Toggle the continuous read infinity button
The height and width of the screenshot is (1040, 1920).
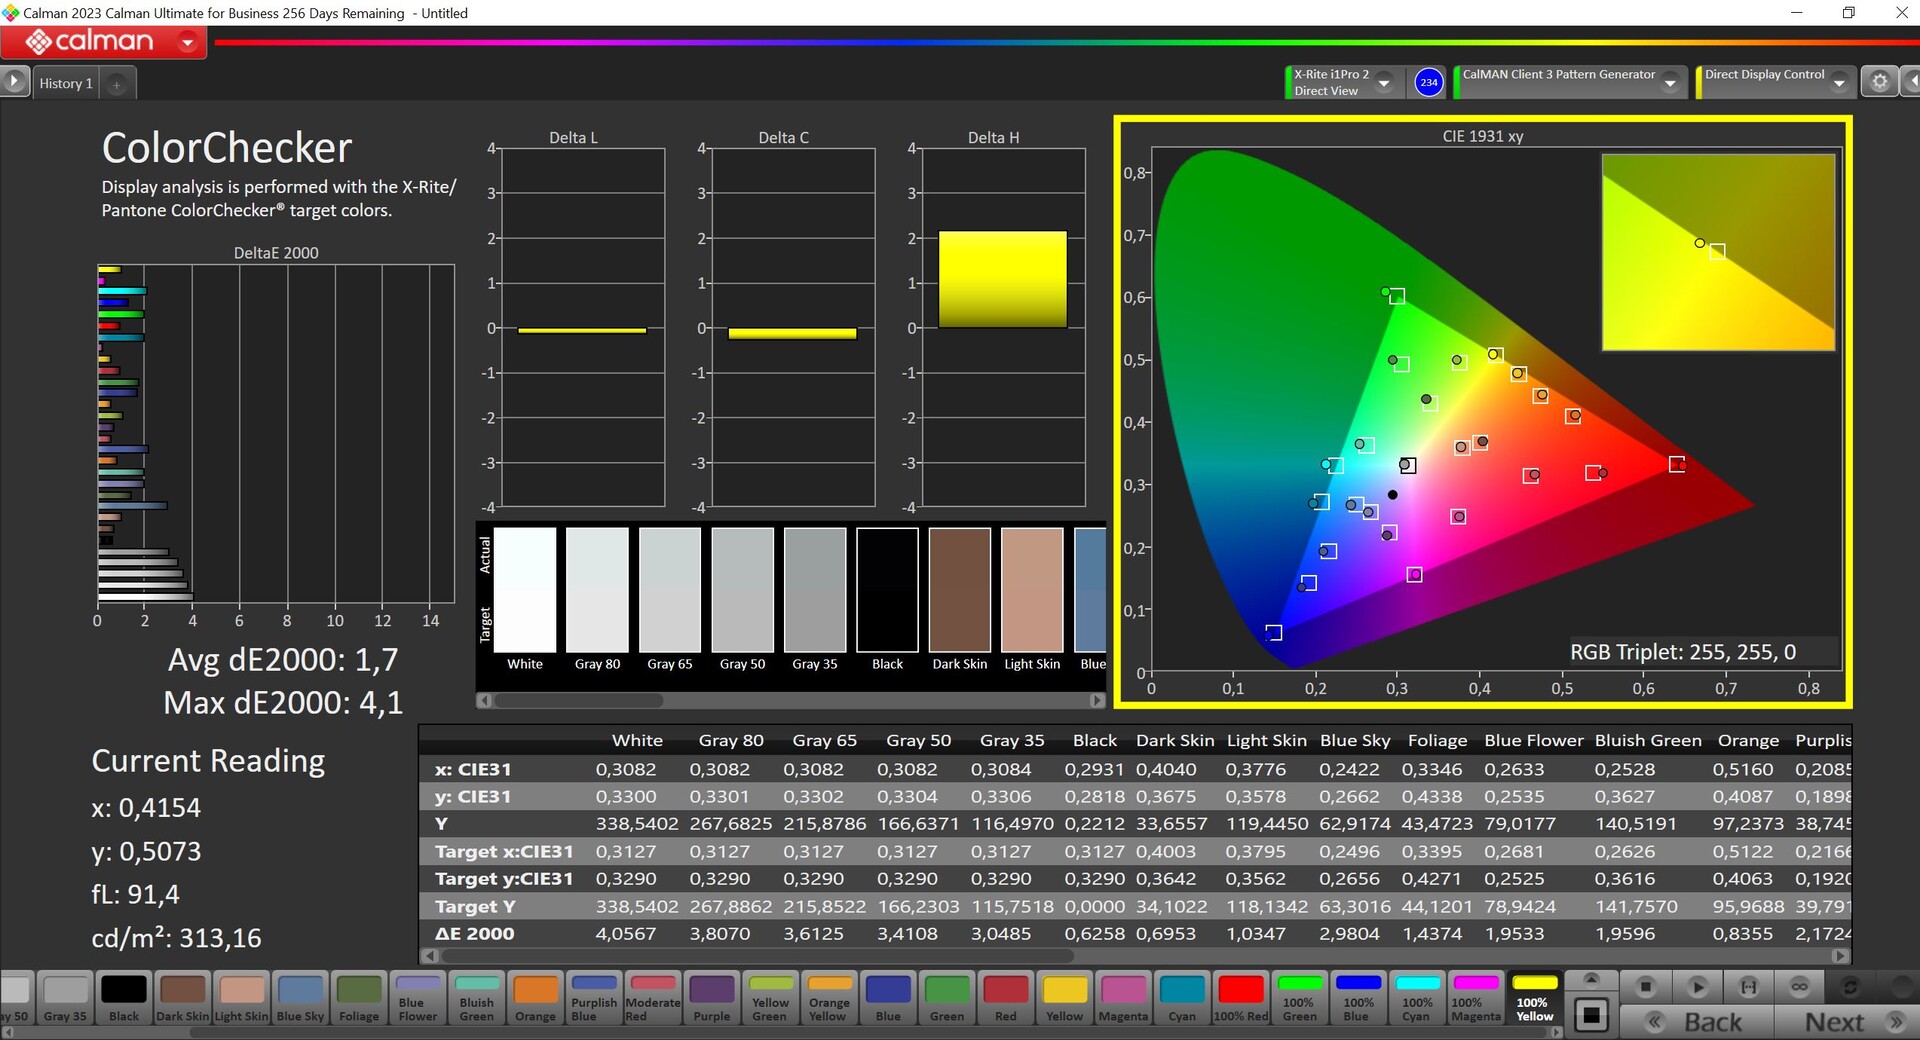coord(1799,987)
